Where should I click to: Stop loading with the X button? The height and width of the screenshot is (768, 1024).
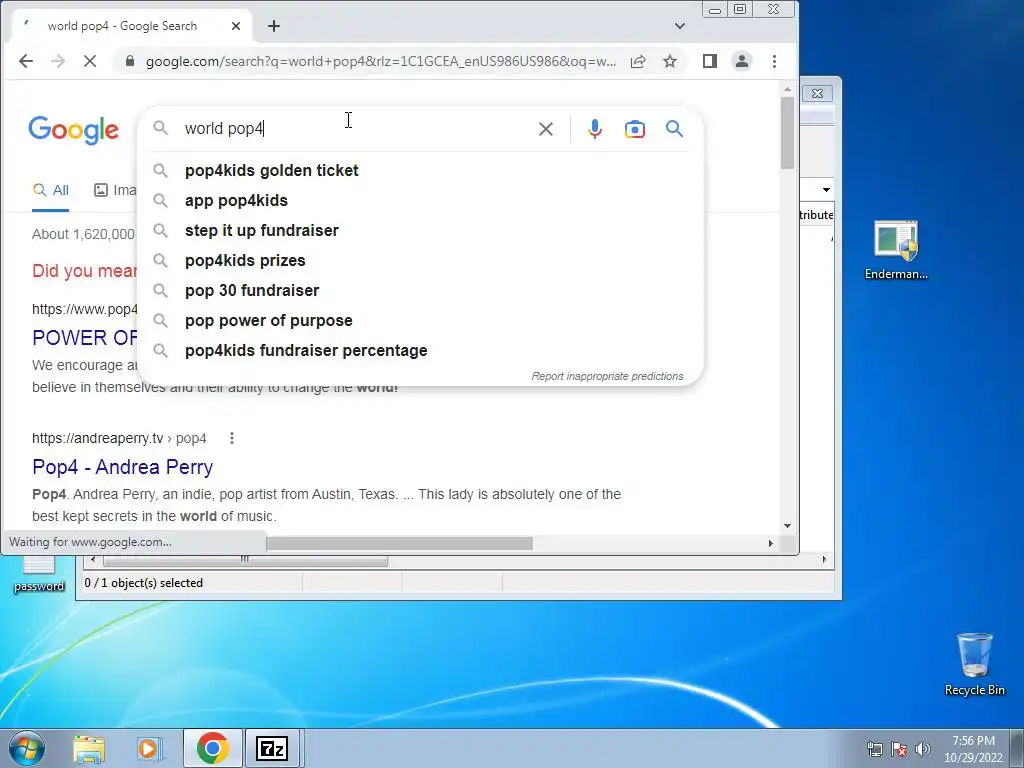pyautogui.click(x=89, y=61)
